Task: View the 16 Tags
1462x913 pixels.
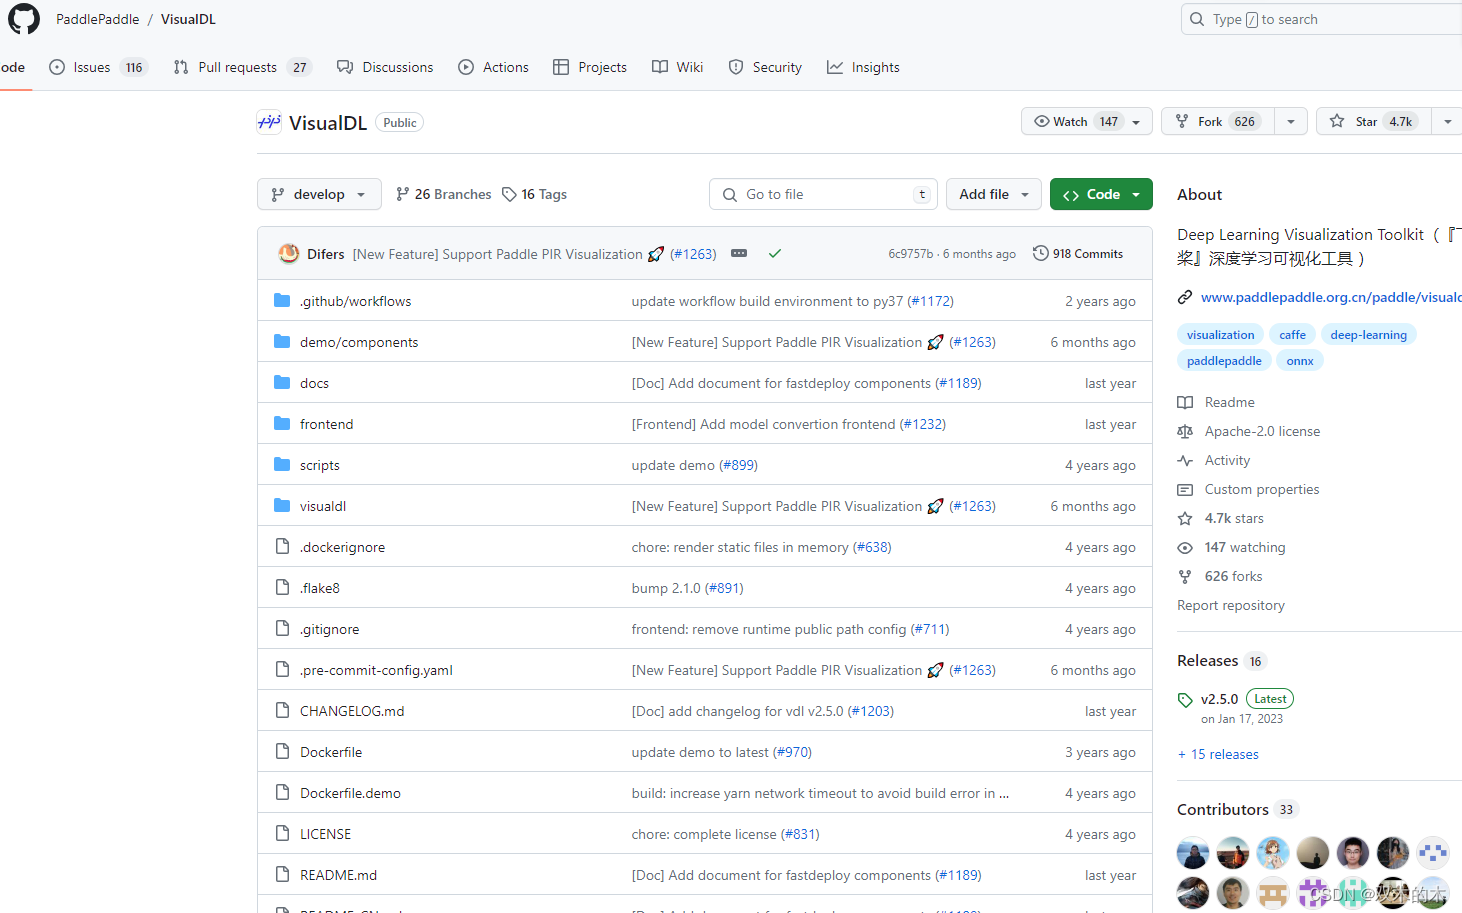Action: click(x=534, y=194)
